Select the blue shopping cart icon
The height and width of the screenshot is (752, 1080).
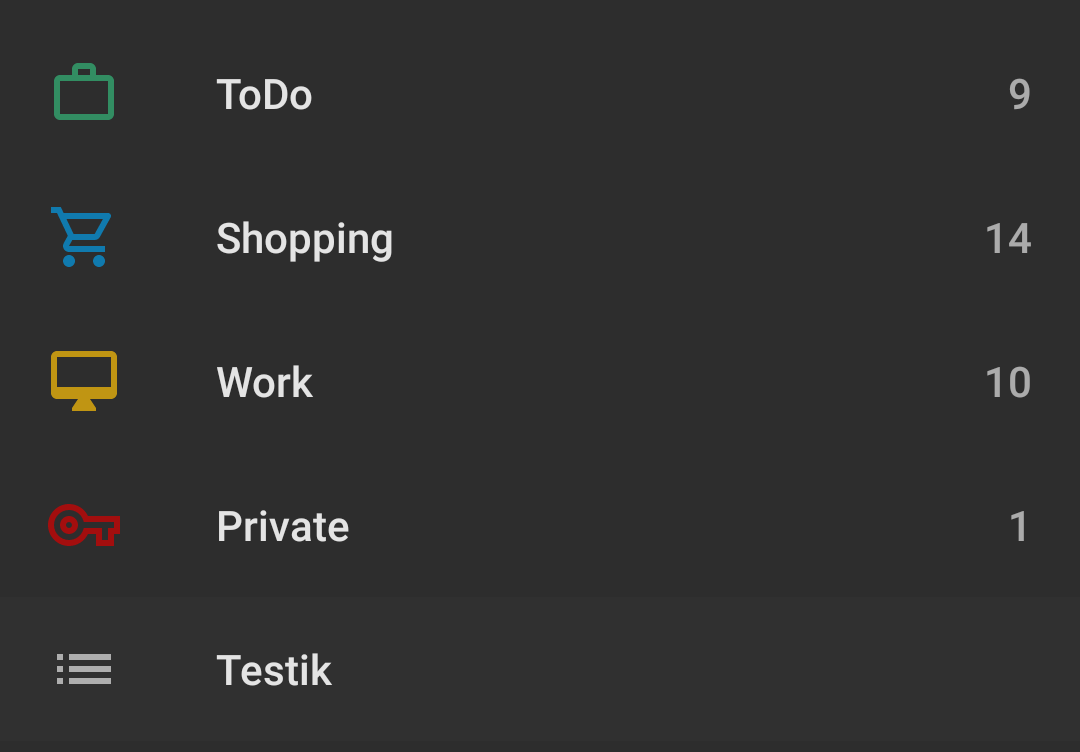pos(82,237)
